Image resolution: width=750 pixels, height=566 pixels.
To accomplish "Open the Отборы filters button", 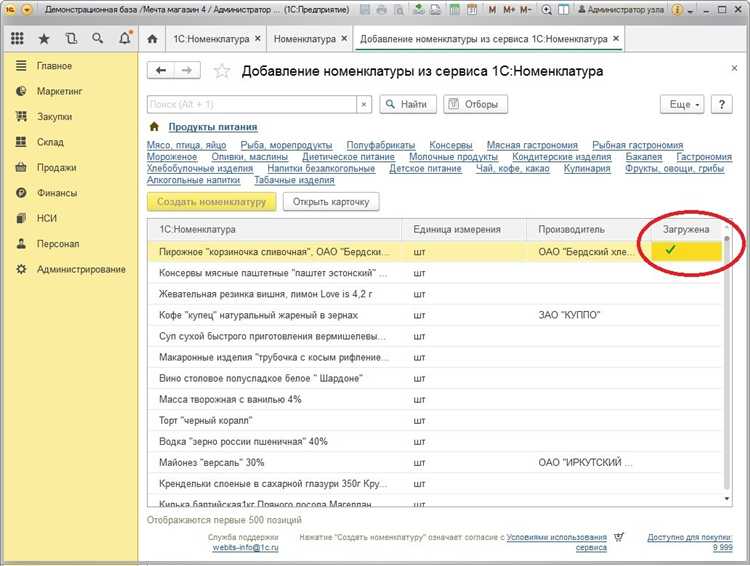I will (x=475, y=104).
